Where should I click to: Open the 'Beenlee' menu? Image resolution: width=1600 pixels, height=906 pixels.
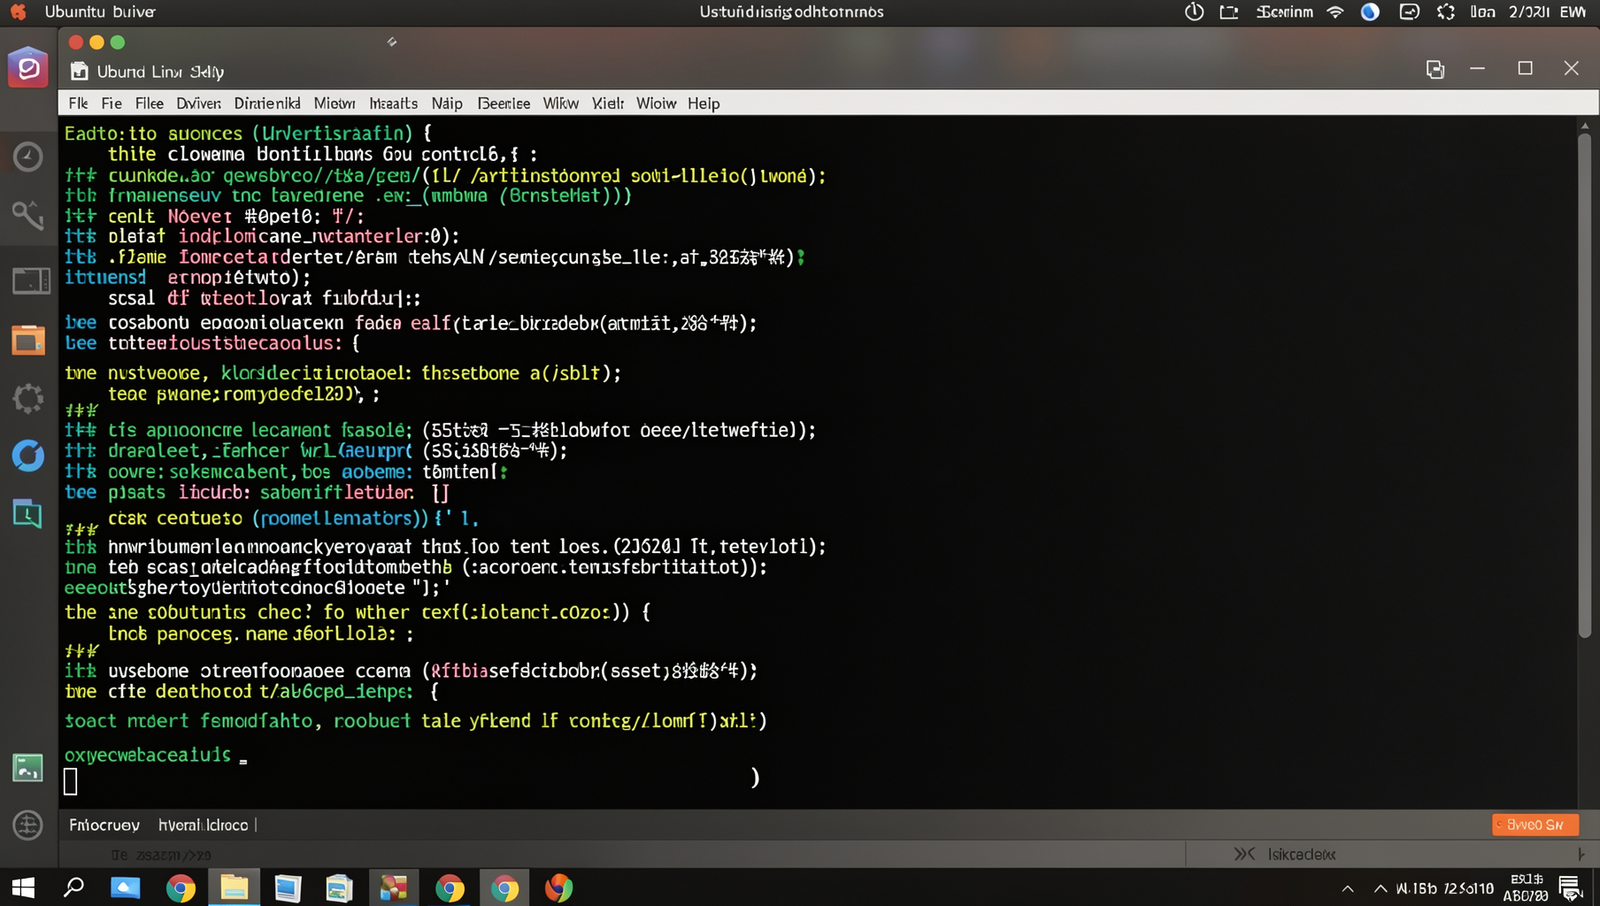point(504,103)
